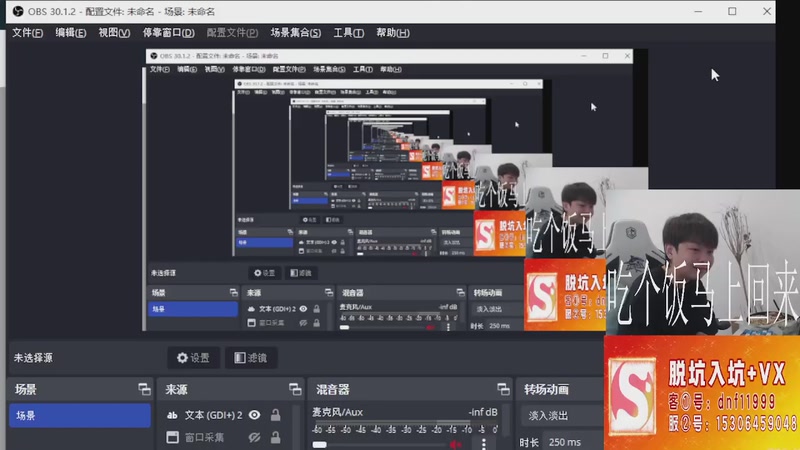Screen dimensions: 800x450
Task: Click the 工具(T) menu in the nested preview window
Action: point(363,69)
